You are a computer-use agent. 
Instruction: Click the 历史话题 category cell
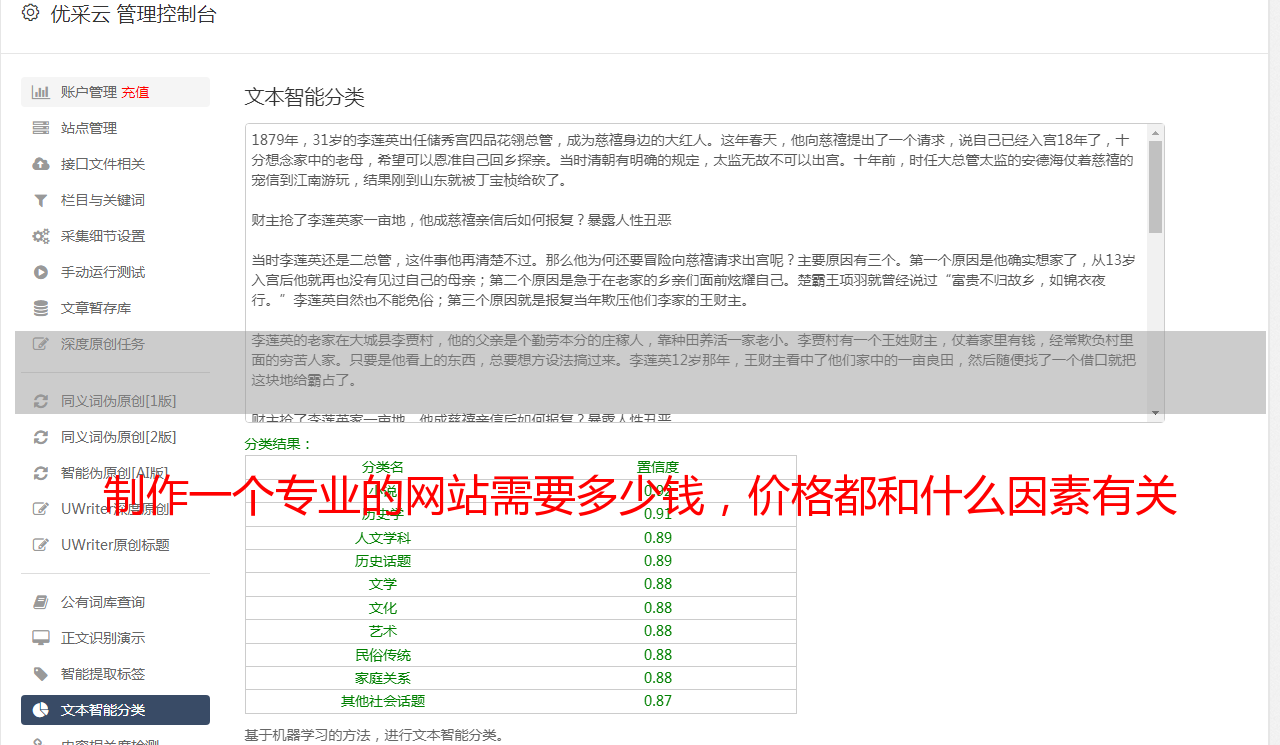tap(383, 561)
